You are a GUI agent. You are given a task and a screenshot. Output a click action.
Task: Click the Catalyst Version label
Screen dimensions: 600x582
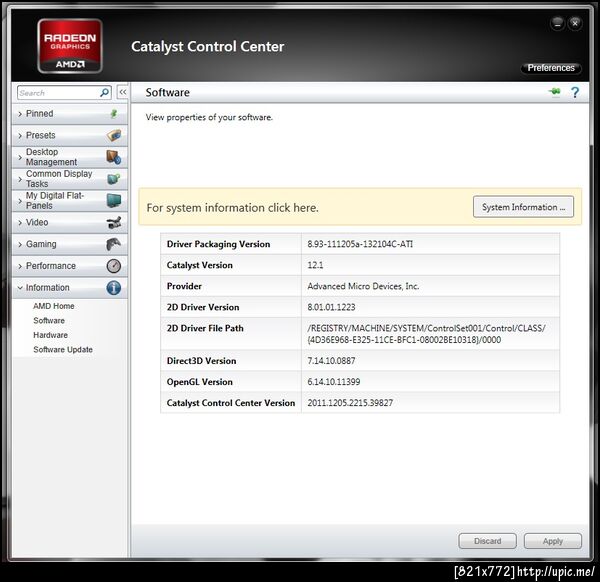coord(199,265)
